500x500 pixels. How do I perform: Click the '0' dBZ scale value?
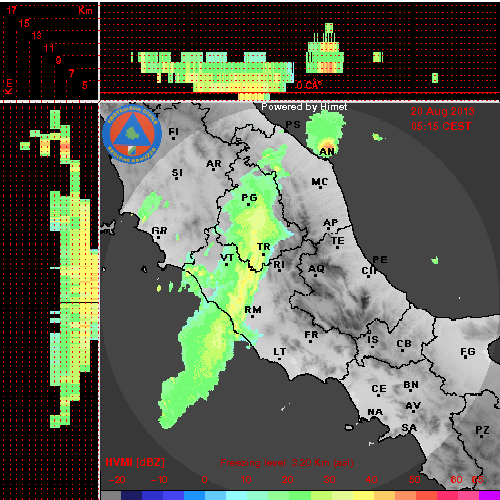point(204,480)
